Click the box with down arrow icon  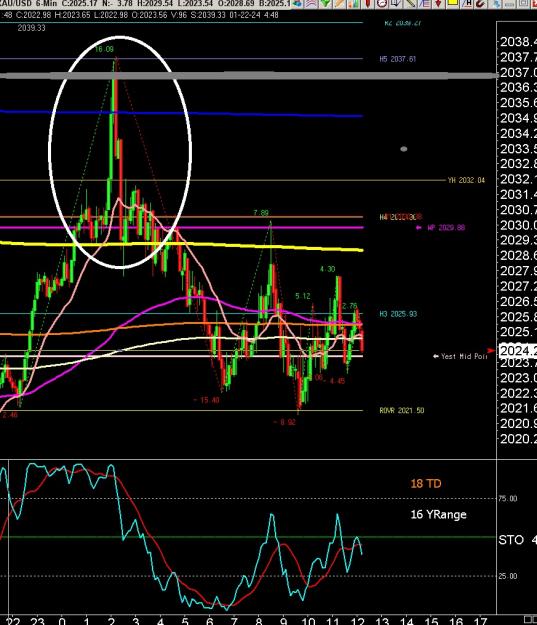pyautogui.click(x=396, y=4)
